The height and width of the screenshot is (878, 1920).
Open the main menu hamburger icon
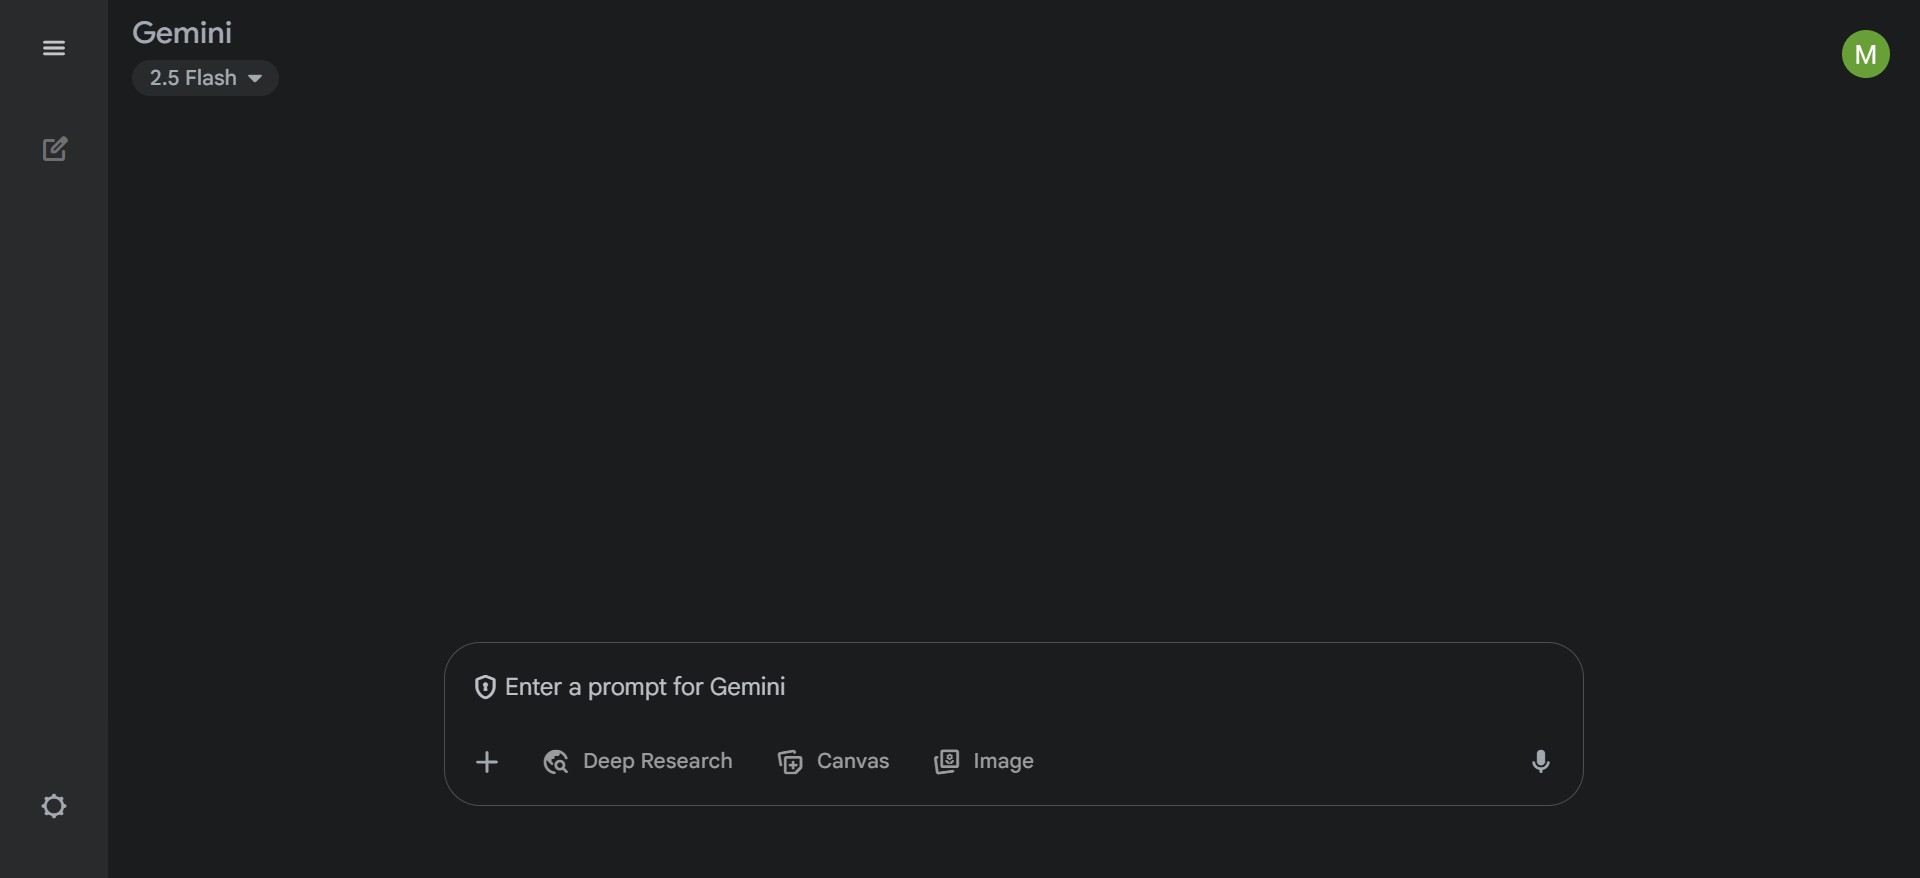tap(54, 48)
